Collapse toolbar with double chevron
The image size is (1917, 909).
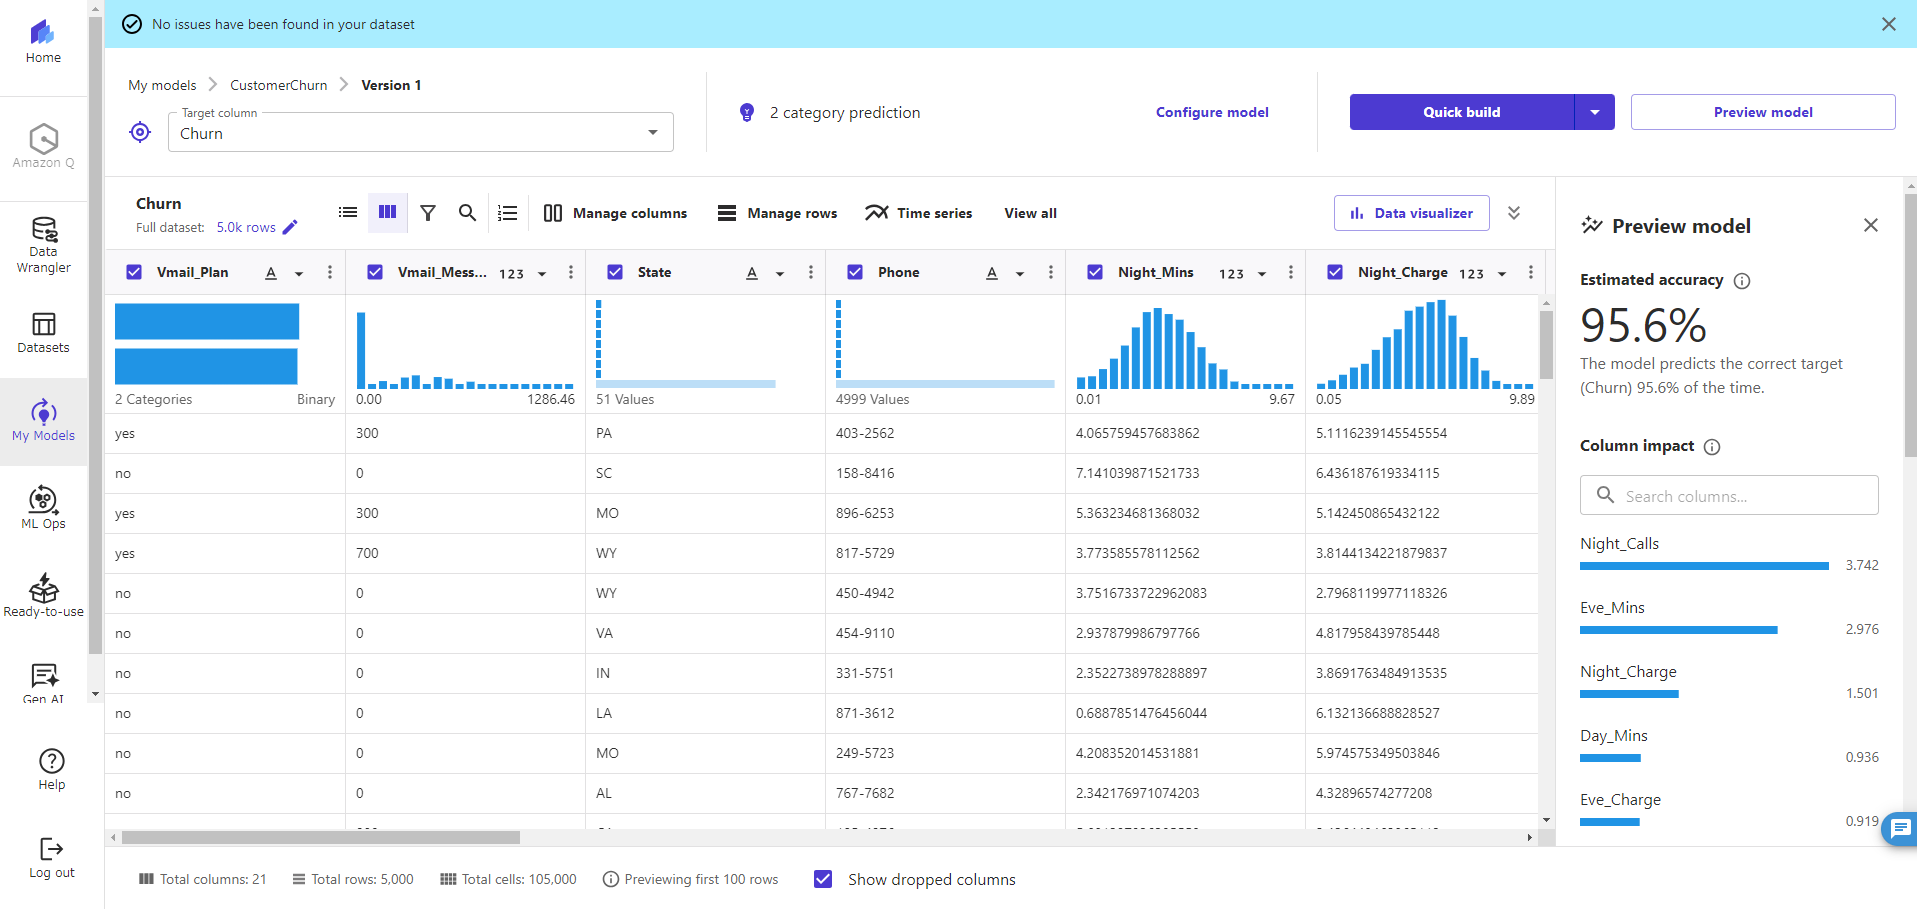click(1514, 213)
